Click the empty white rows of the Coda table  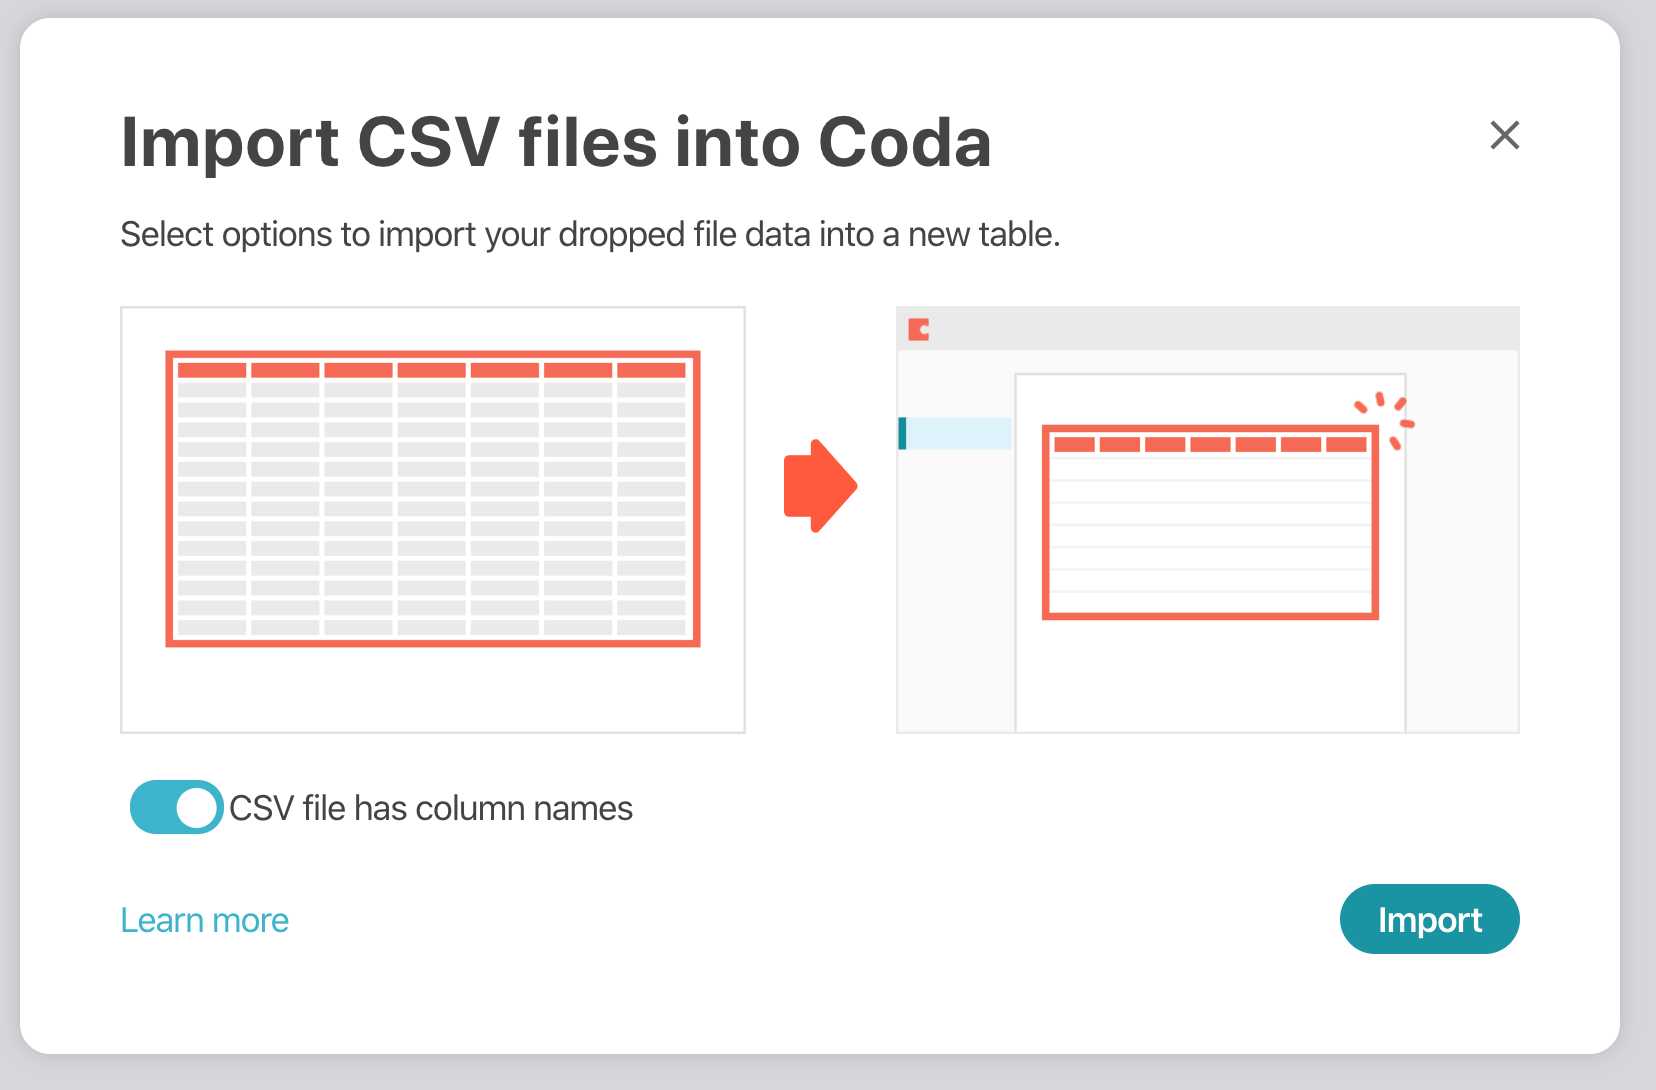click(x=1210, y=535)
